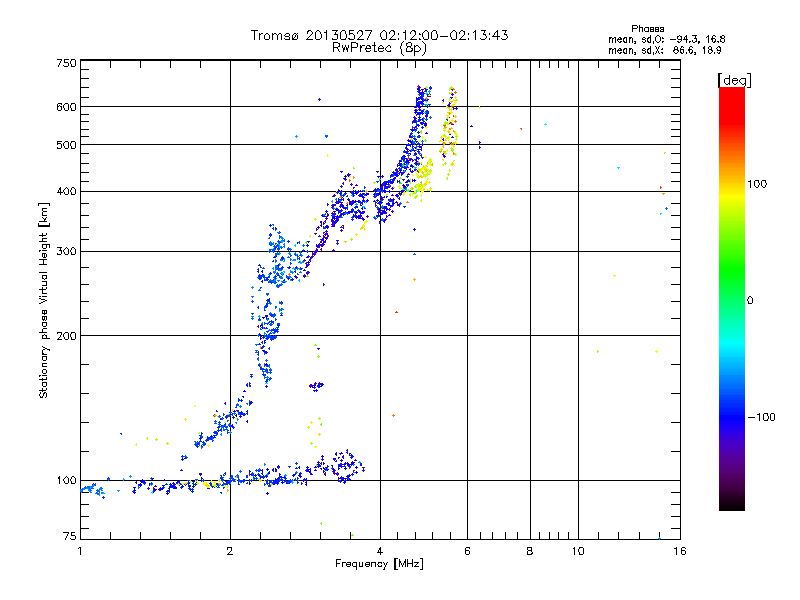Click the y-axis tick label '400'
This screenshot has width=800, height=600.
click(67, 191)
